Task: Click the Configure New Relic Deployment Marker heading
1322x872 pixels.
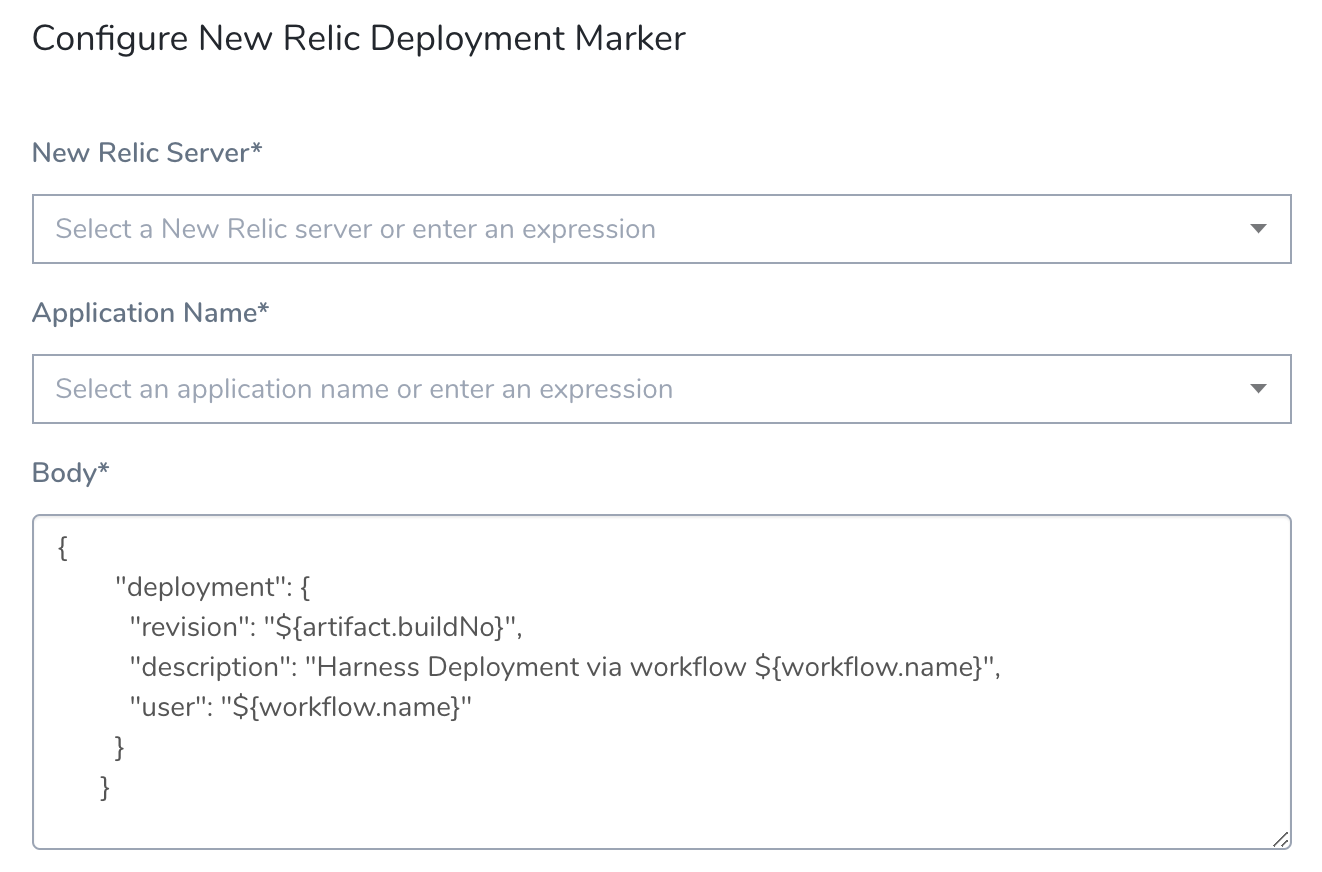Action: click(x=359, y=39)
